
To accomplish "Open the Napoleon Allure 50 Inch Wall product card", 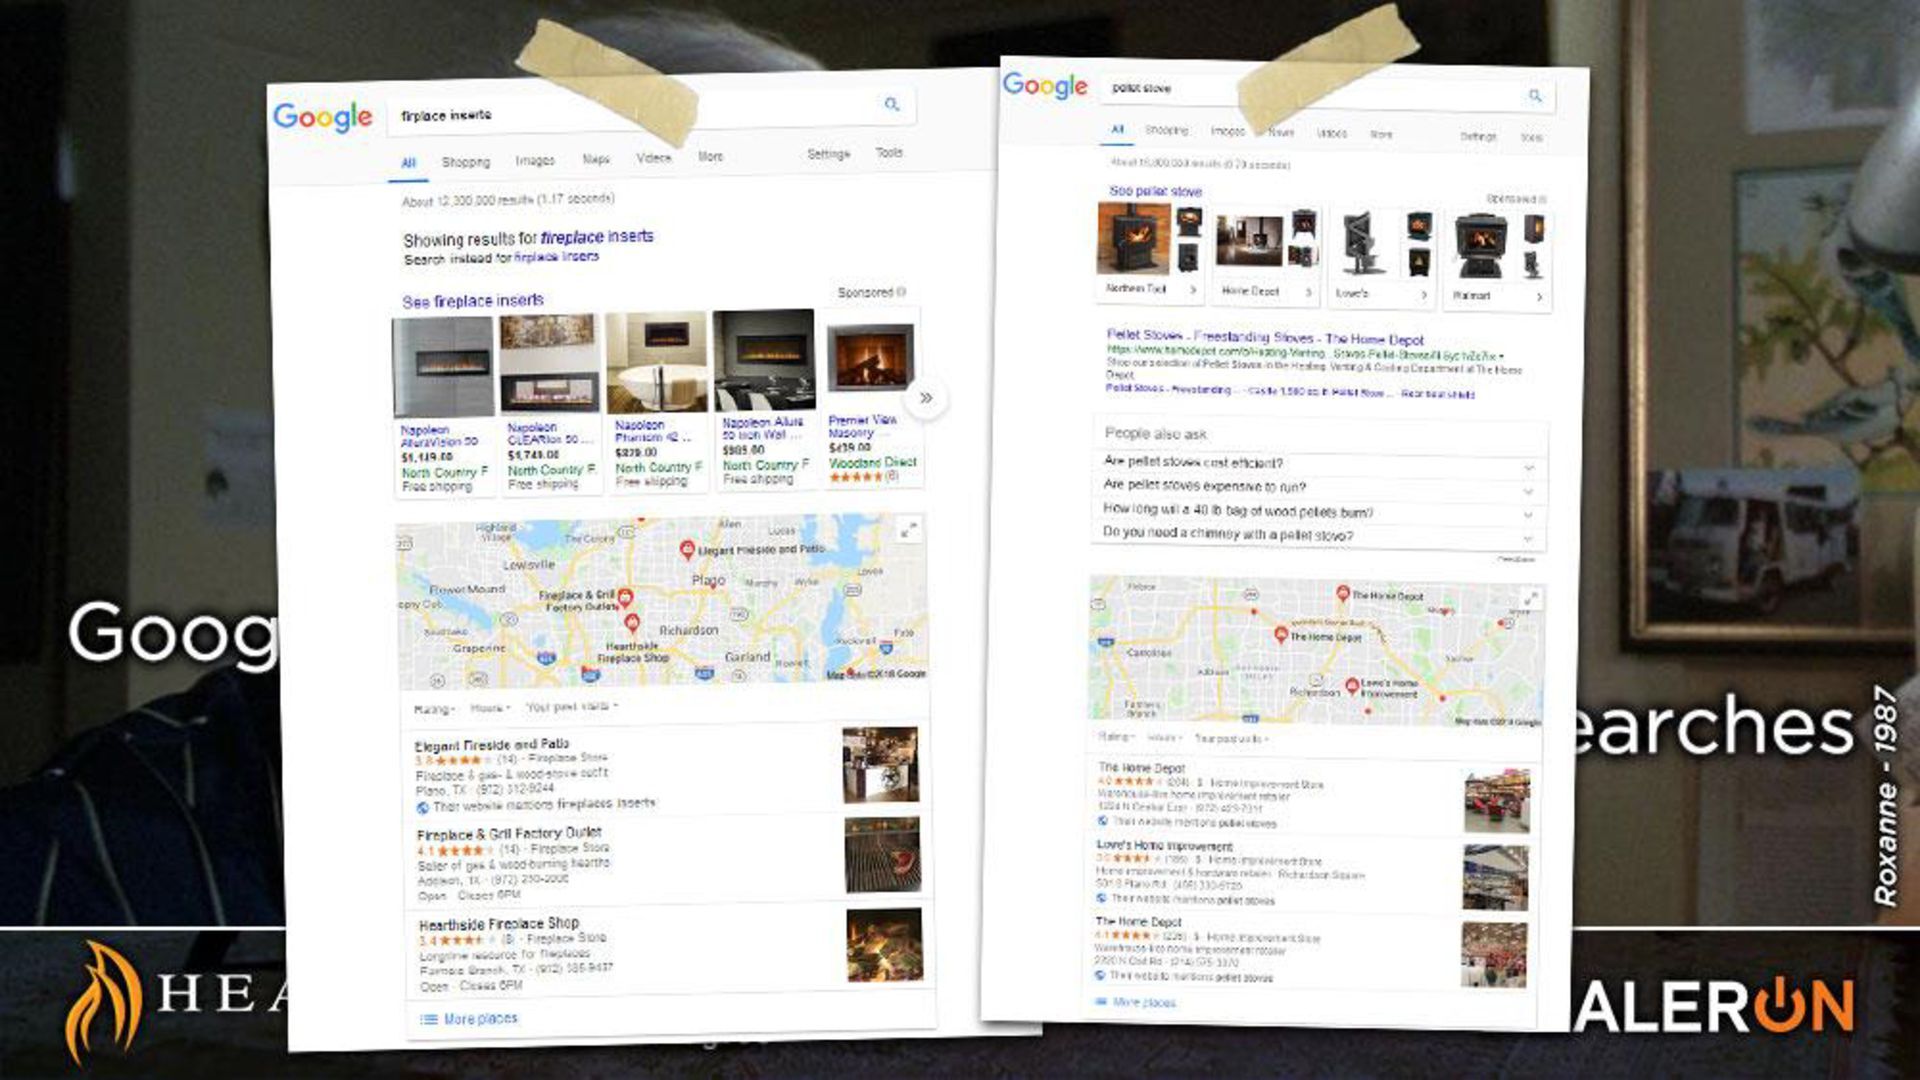I will point(764,398).
